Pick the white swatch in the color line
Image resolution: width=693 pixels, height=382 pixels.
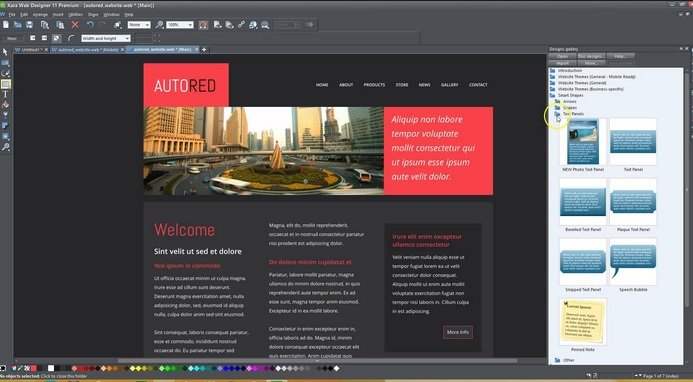(51, 368)
